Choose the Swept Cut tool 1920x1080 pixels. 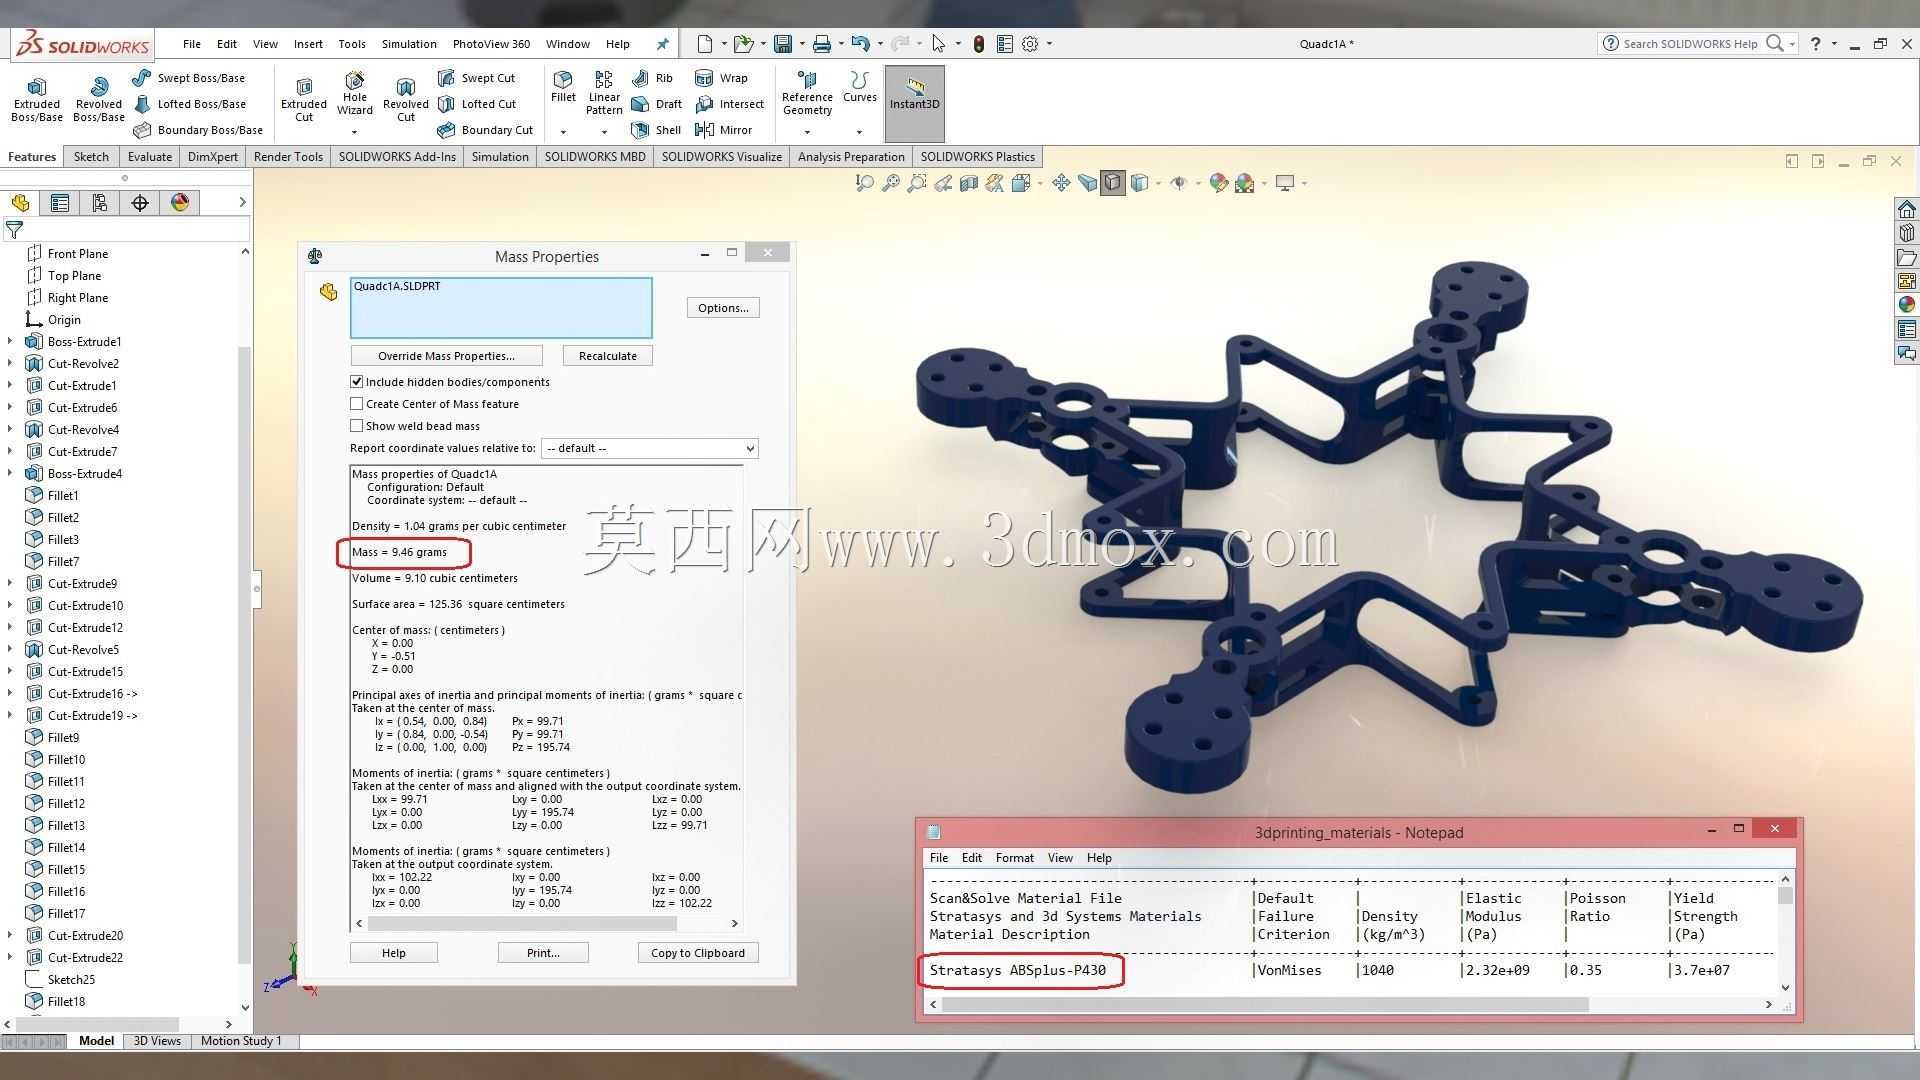point(477,78)
